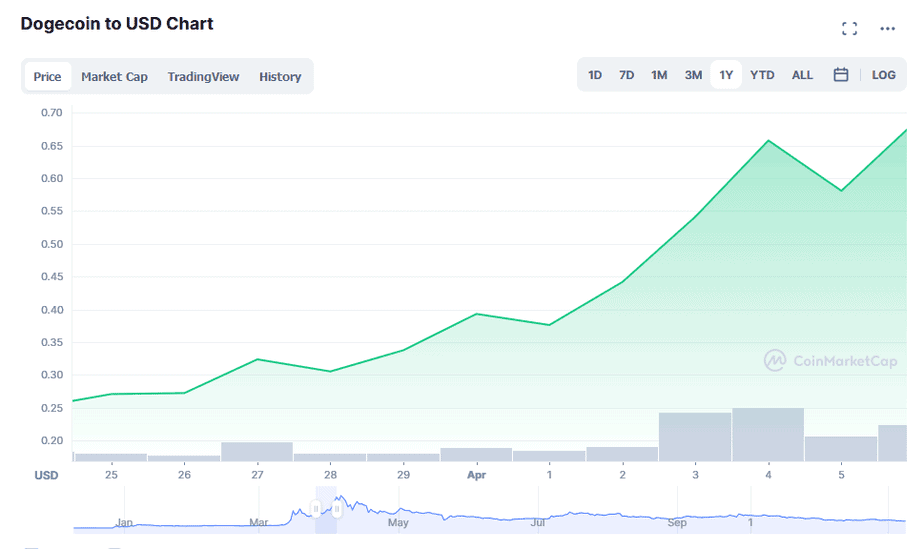Switch to the Price tab

pyautogui.click(x=47, y=77)
